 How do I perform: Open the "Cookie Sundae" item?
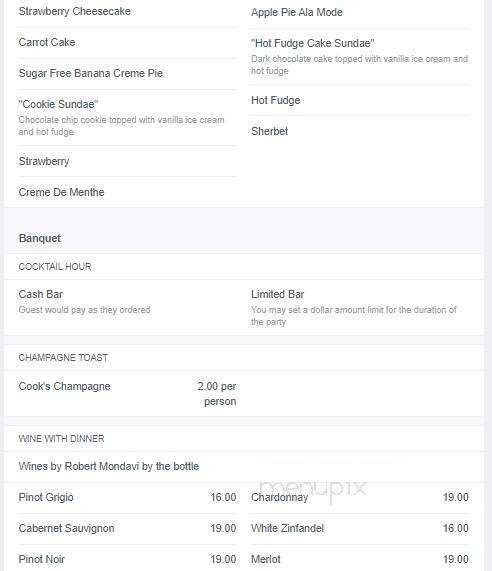point(58,104)
